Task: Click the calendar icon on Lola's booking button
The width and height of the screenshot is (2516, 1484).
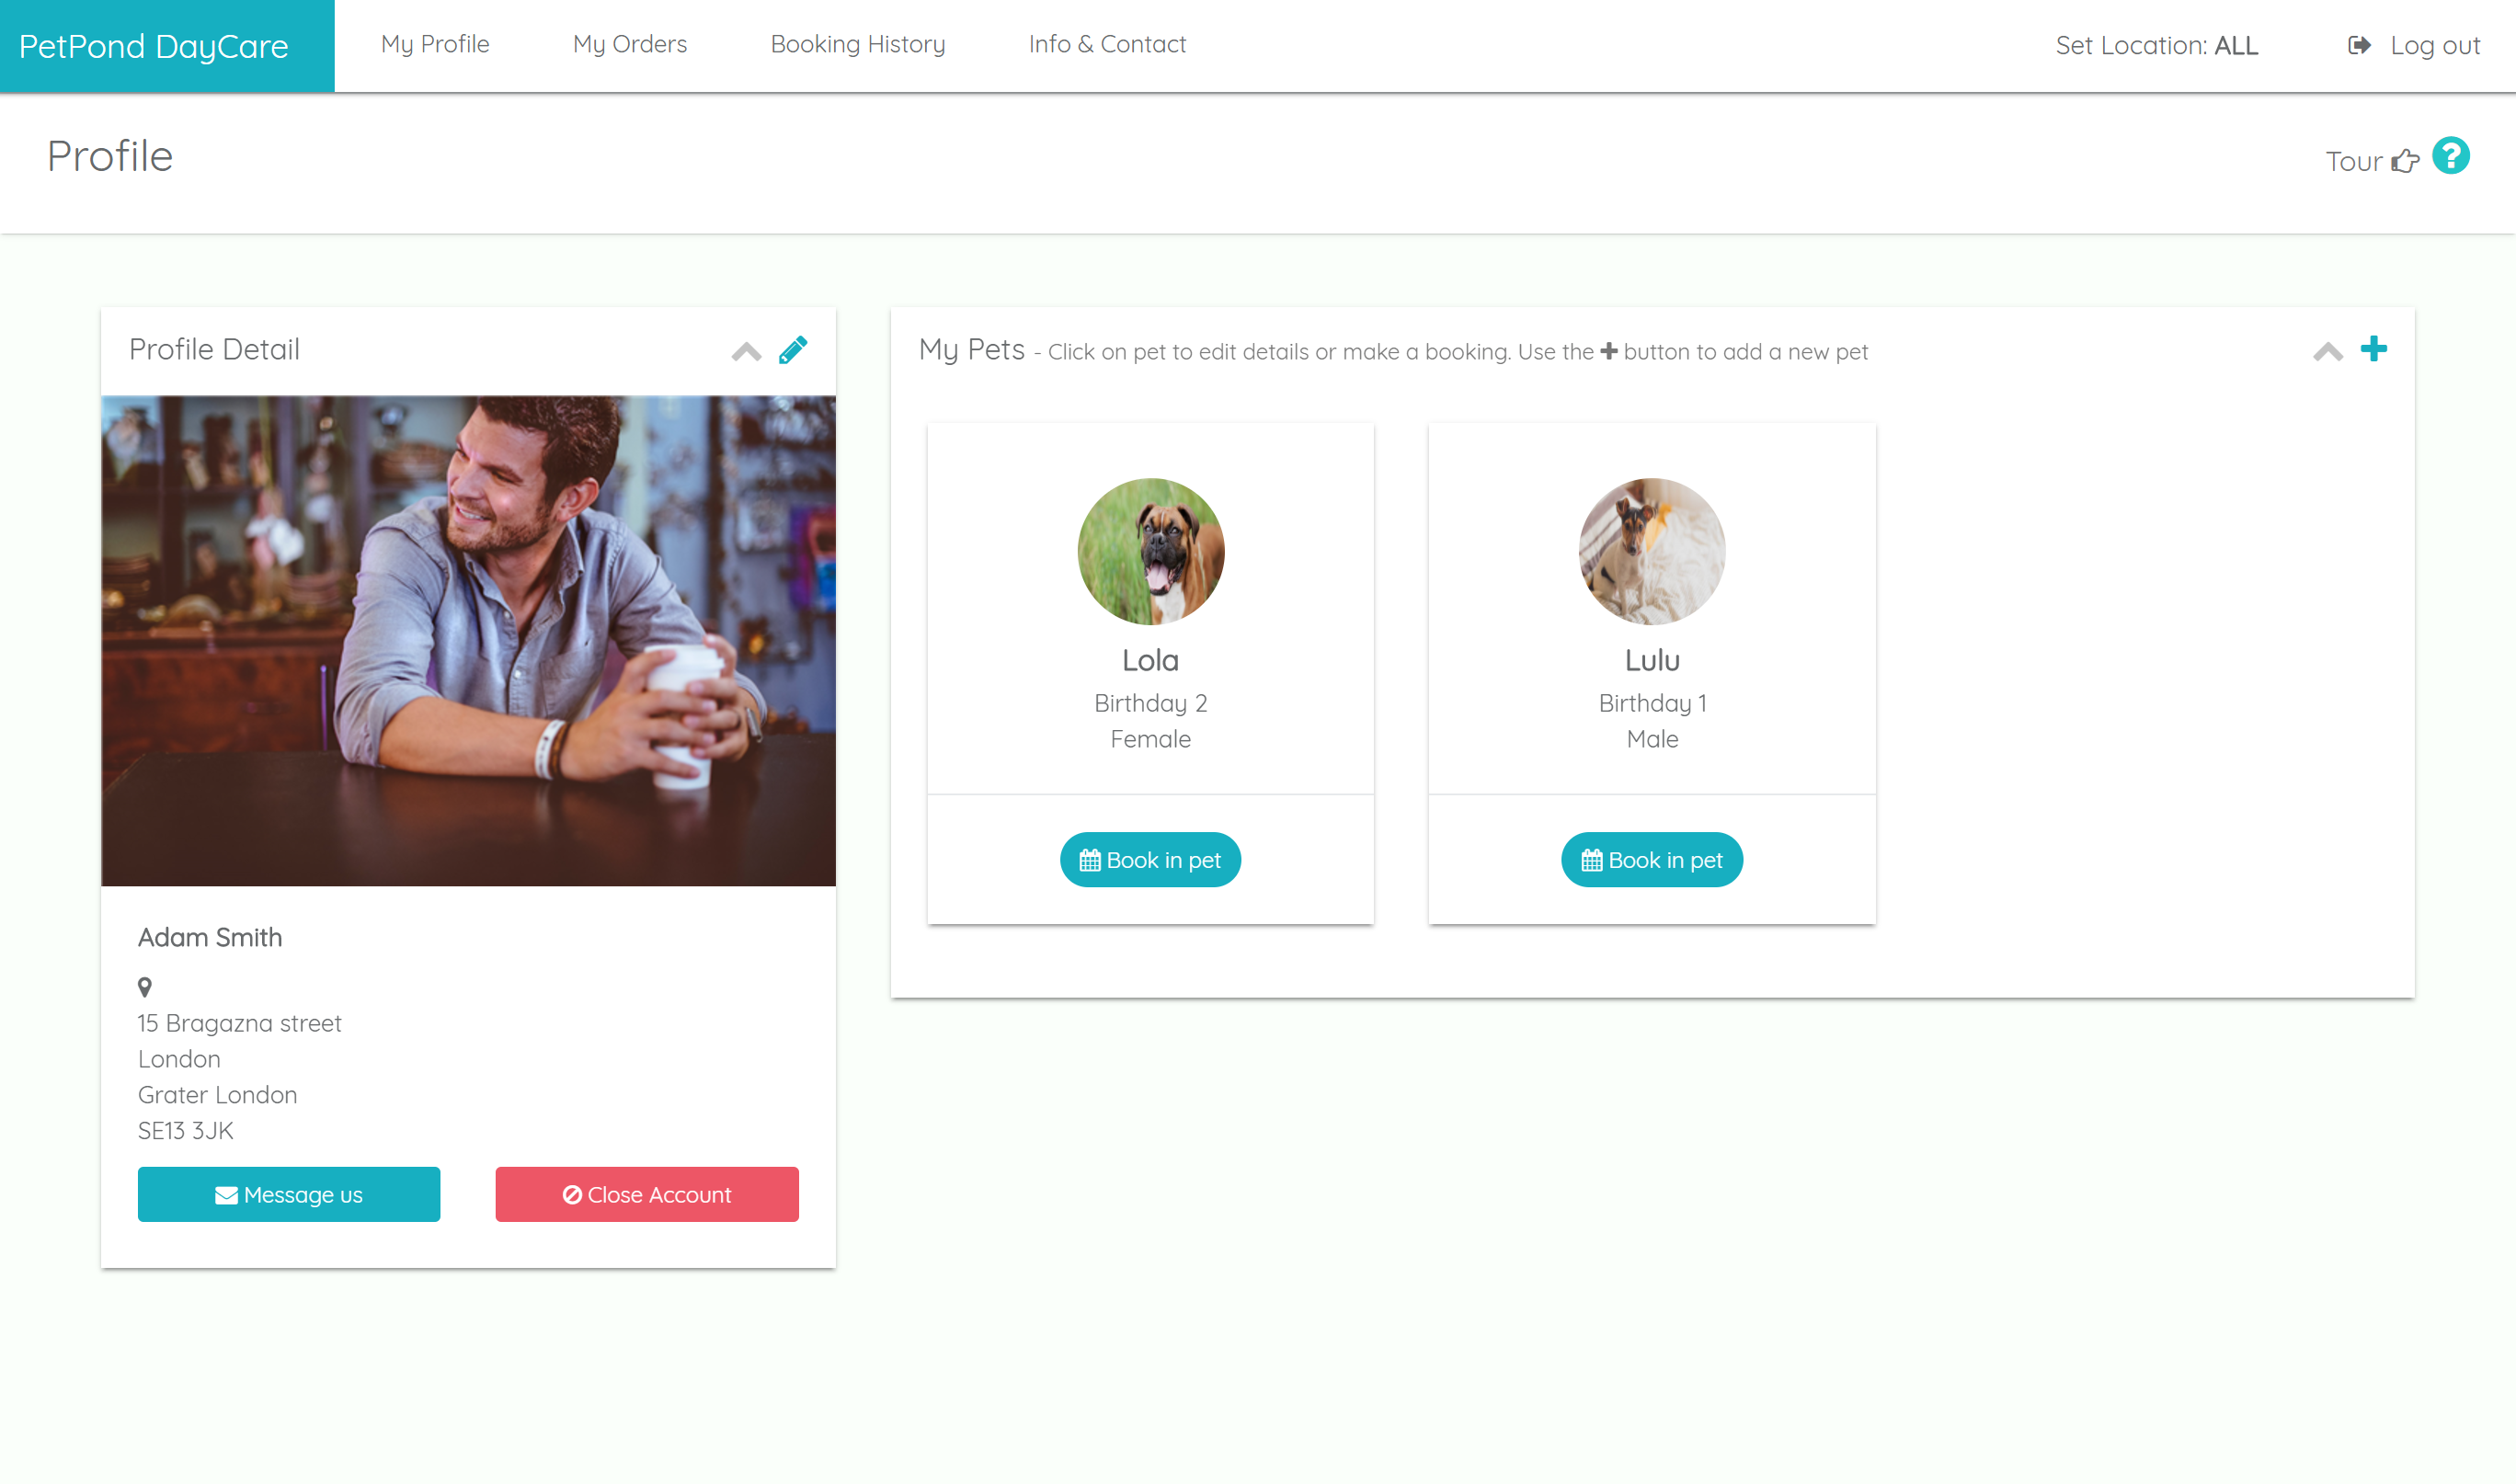Action: pyautogui.click(x=1090, y=860)
